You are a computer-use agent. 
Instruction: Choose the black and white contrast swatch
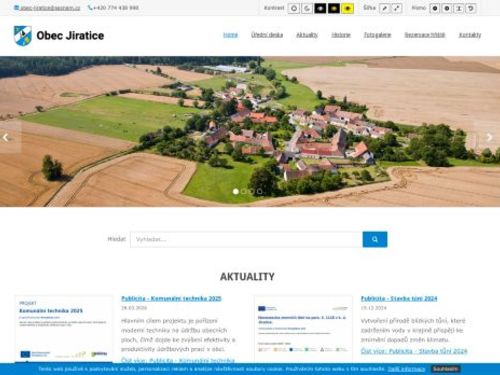click(321, 8)
